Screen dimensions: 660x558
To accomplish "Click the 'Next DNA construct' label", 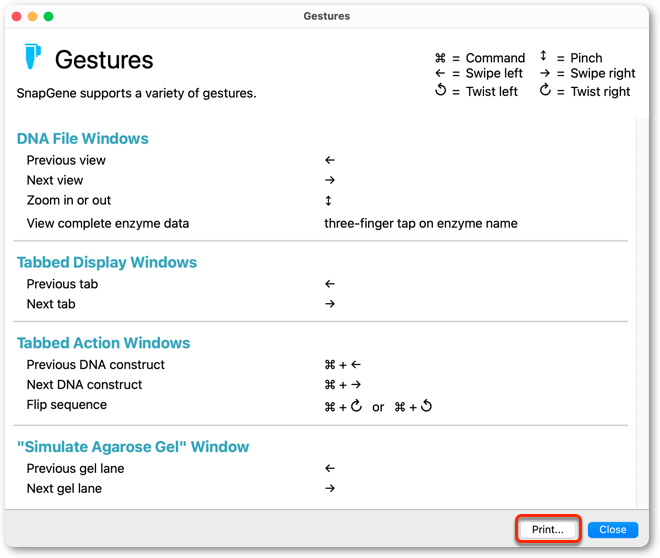I will [x=84, y=385].
